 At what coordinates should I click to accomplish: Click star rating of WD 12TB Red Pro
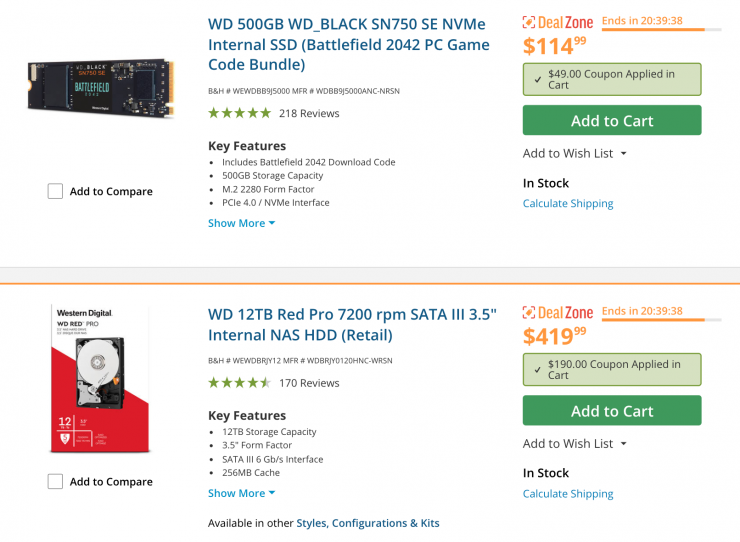pos(239,383)
